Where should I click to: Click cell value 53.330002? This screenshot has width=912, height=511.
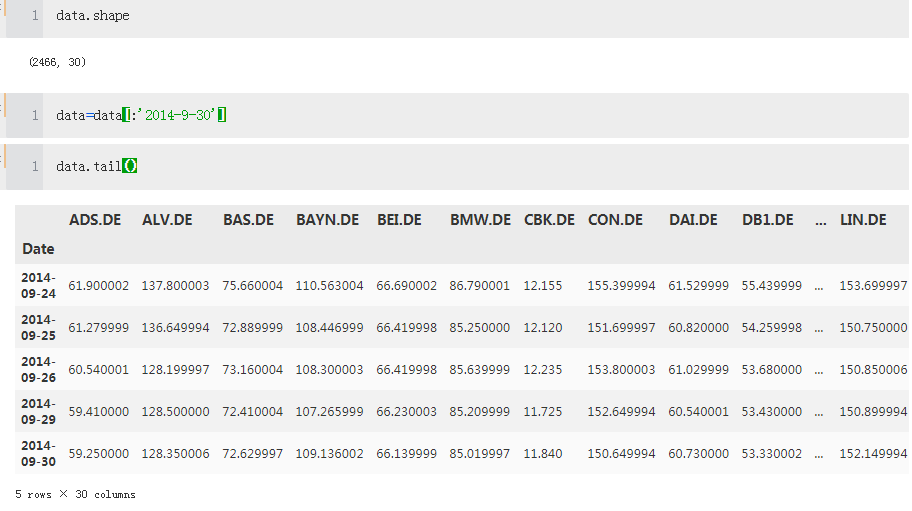(x=771, y=453)
